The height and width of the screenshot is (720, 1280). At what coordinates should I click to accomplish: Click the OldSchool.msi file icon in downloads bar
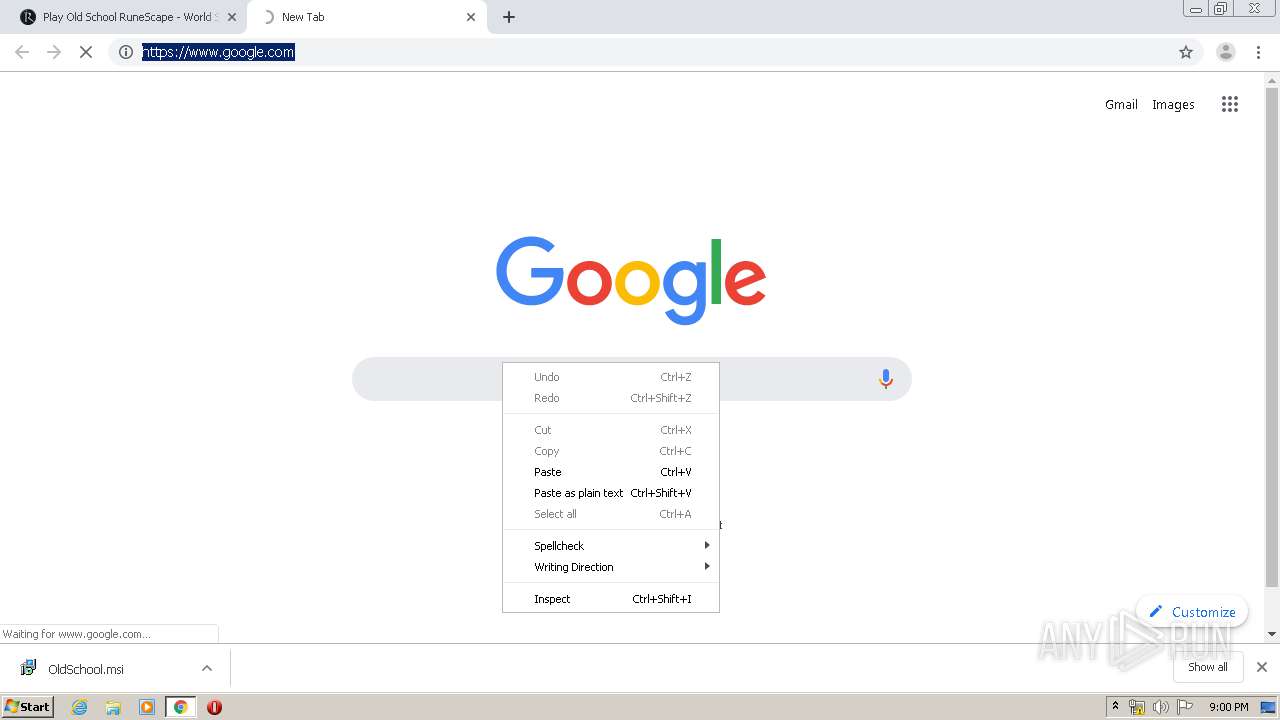tap(28, 668)
